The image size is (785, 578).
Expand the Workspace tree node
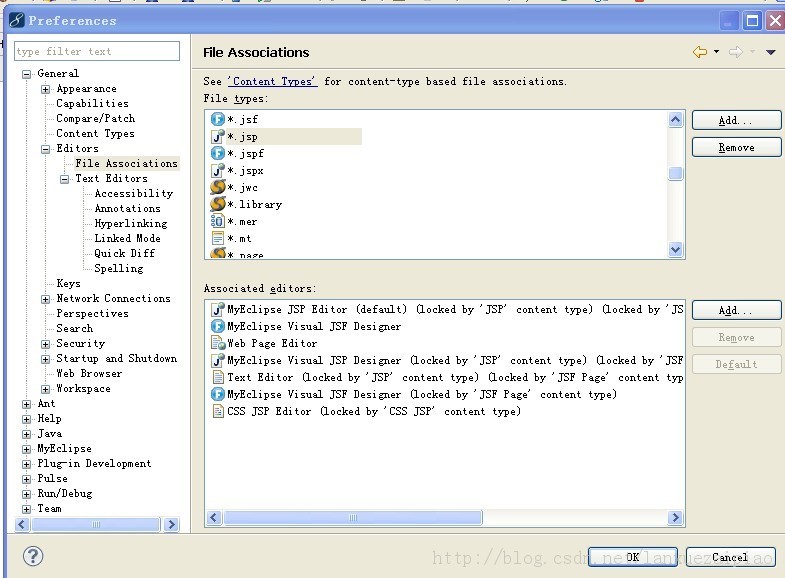click(46, 389)
